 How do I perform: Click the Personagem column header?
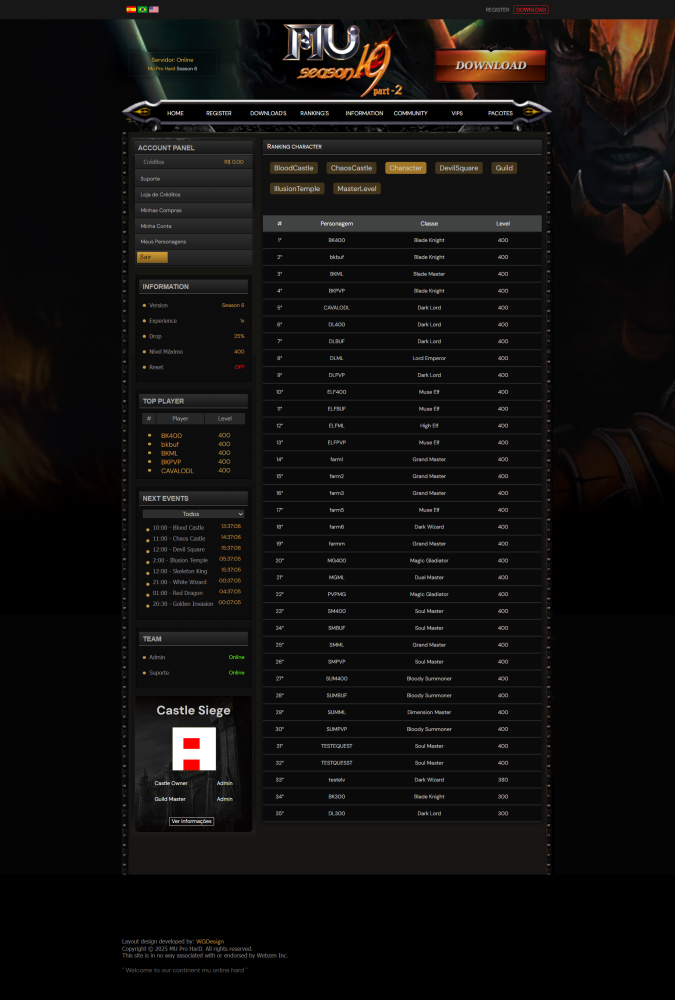[x=337, y=224]
